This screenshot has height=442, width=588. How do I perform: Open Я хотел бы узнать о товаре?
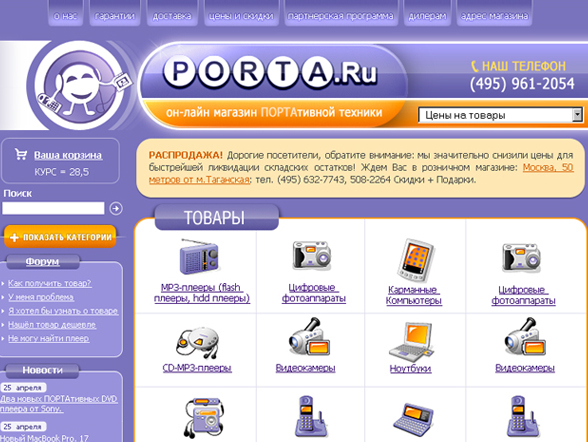(63, 311)
